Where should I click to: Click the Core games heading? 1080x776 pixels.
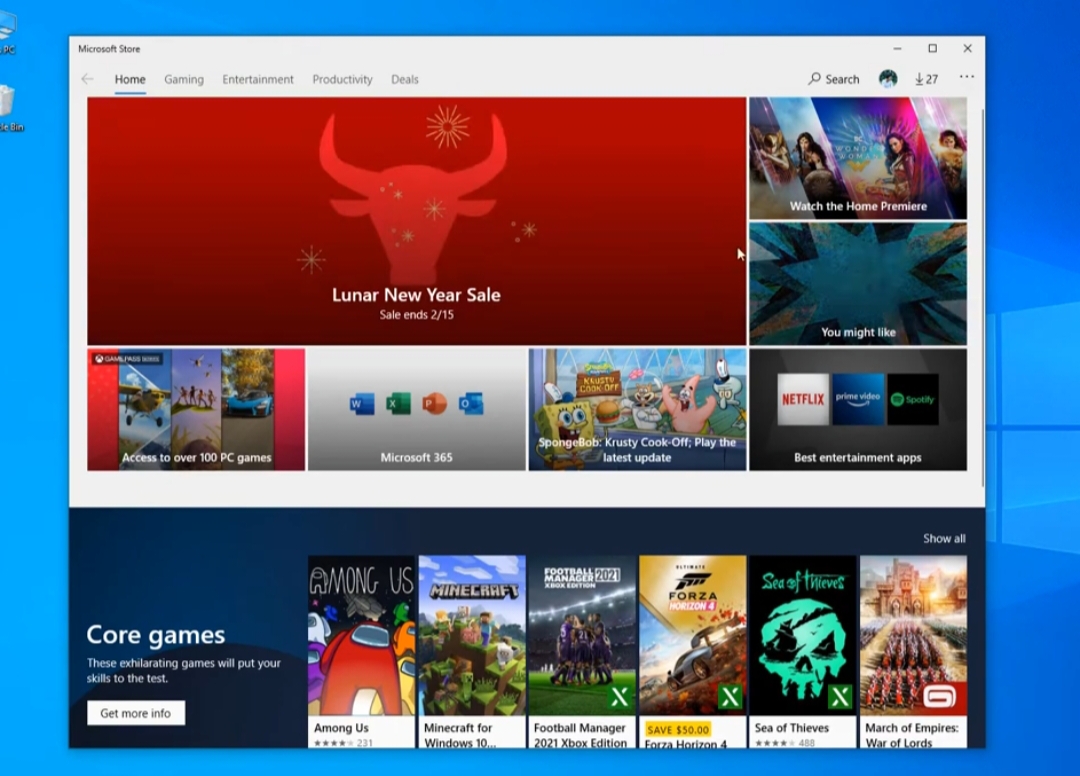pyautogui.click(x=156, y=635)
